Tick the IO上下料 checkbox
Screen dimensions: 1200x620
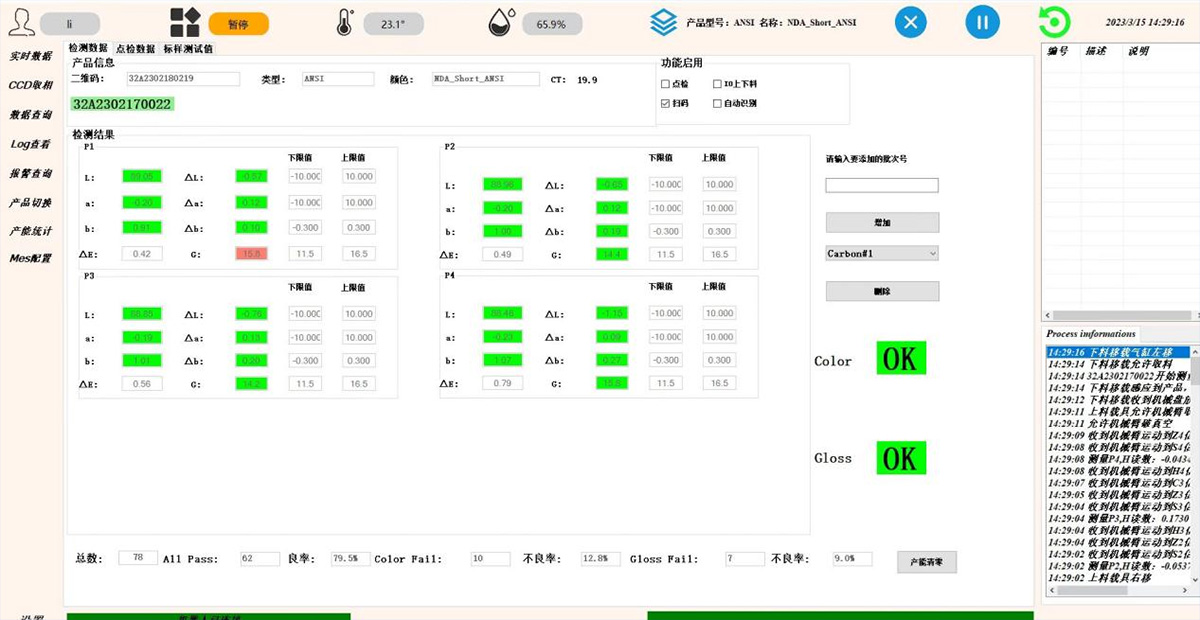click(x=717, y=85)
